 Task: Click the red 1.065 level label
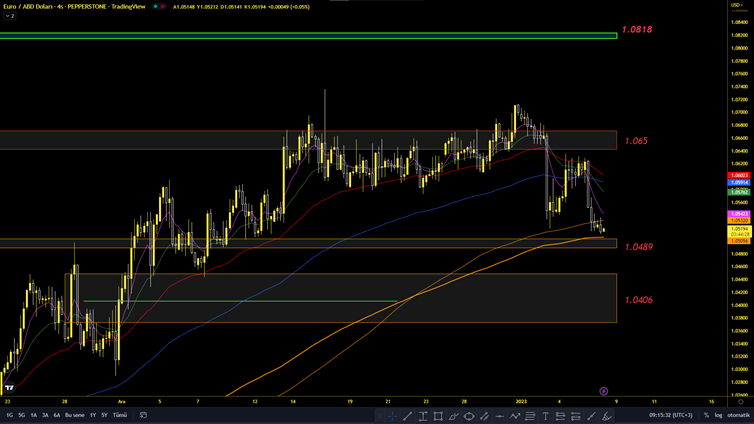(636, 141)
